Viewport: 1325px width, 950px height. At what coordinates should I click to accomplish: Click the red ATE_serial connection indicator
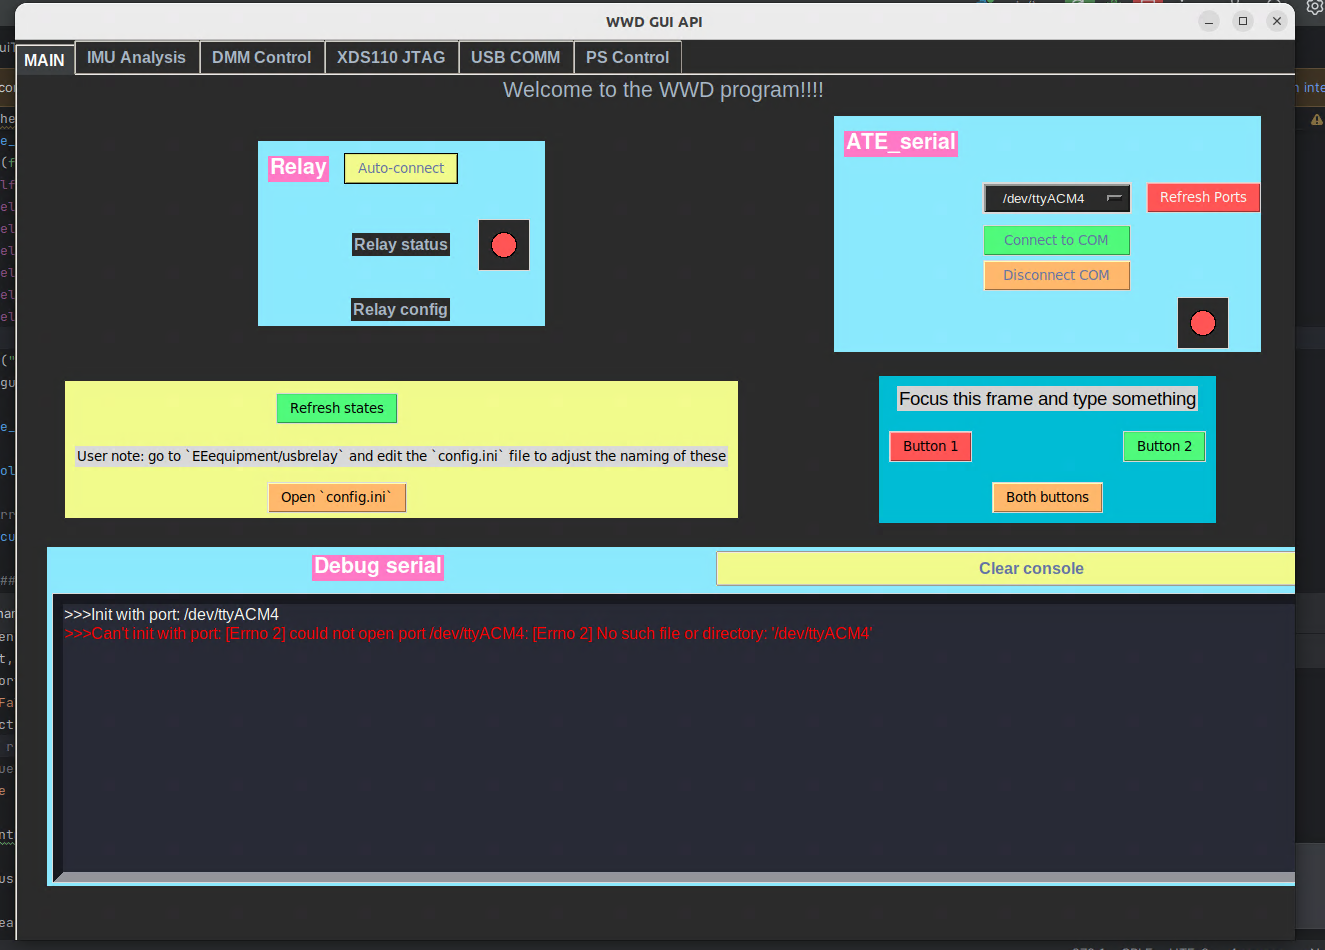pyautogui.click(x=1202, y=323)
